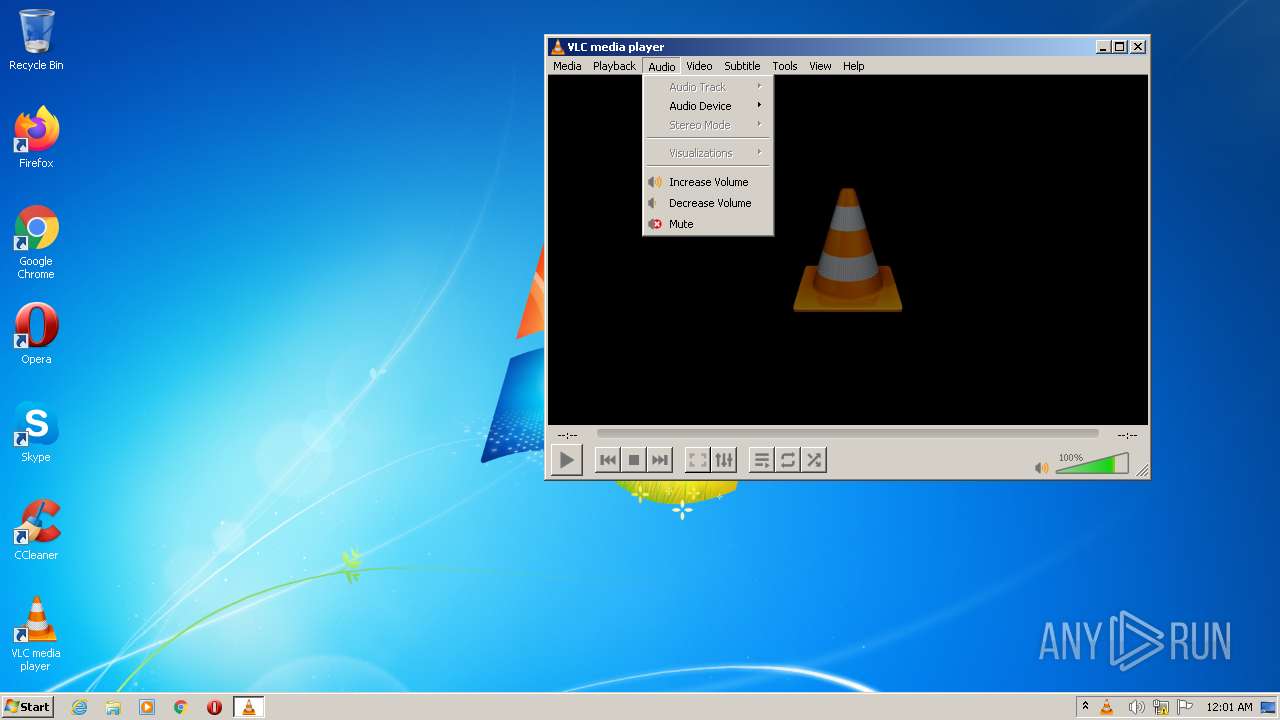Open Action Center flag icon

[x=1185, y=707]
